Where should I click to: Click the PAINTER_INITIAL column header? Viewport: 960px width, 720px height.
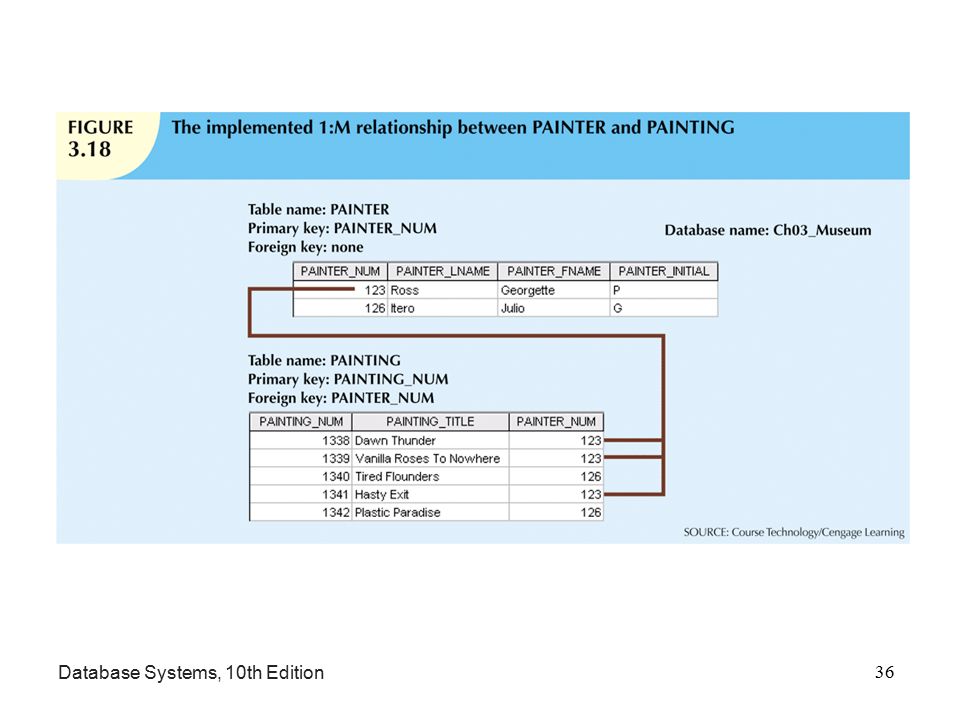[x=664, y=271]
